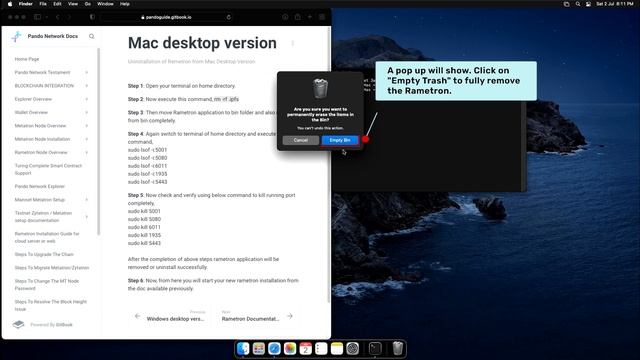Go forward in Safari
The height and width of the screenshot is (360, 640).
click(x=69, y=17)
